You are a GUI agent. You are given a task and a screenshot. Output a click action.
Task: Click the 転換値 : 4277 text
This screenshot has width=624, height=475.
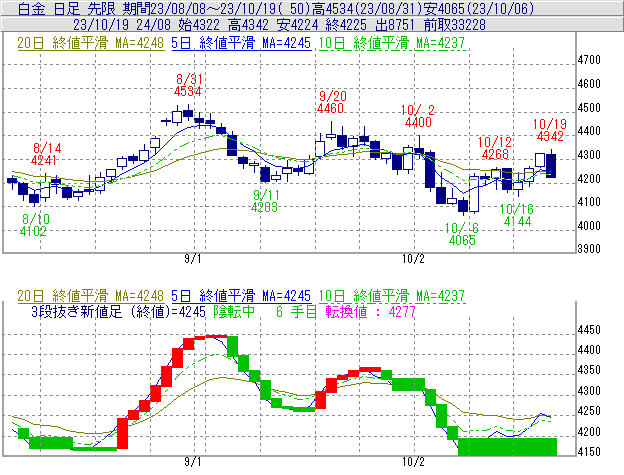(x=370, y=311)
